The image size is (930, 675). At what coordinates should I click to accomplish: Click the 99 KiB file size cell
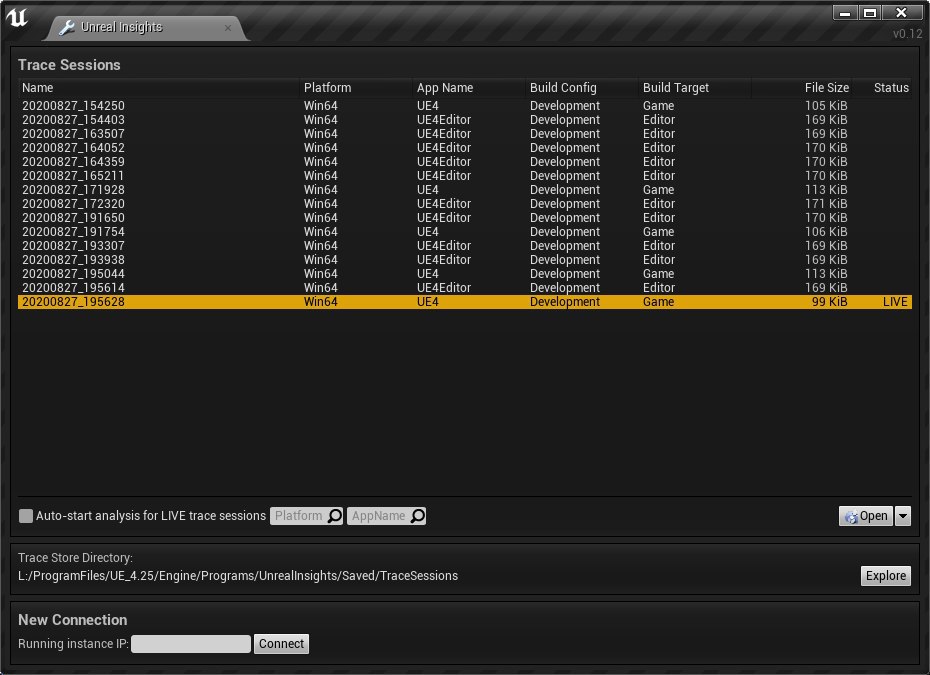[x=829, y=302]
